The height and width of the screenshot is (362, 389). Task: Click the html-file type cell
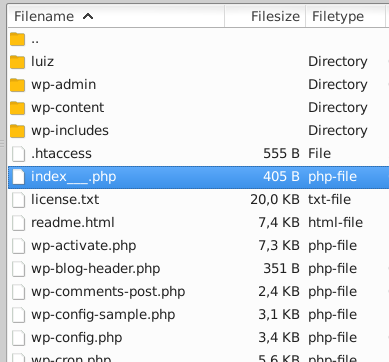[335, 223]
